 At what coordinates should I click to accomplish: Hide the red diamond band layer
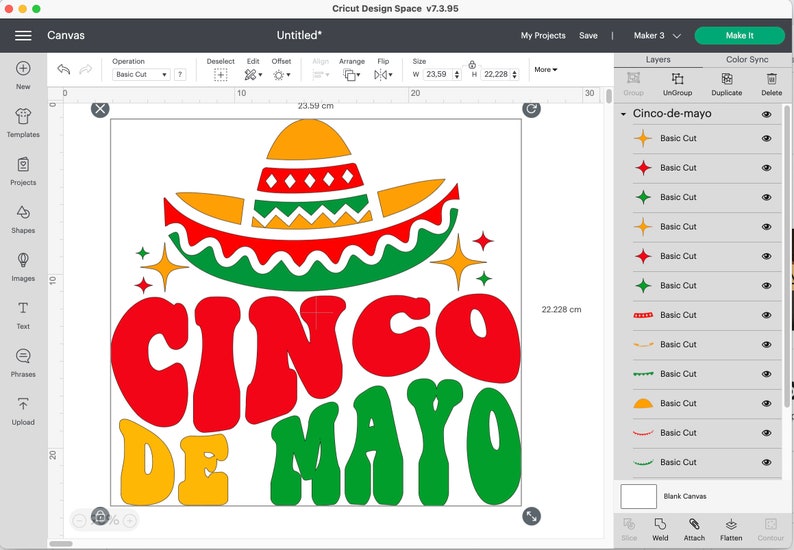pyautogui.click(x=767, y=315)
